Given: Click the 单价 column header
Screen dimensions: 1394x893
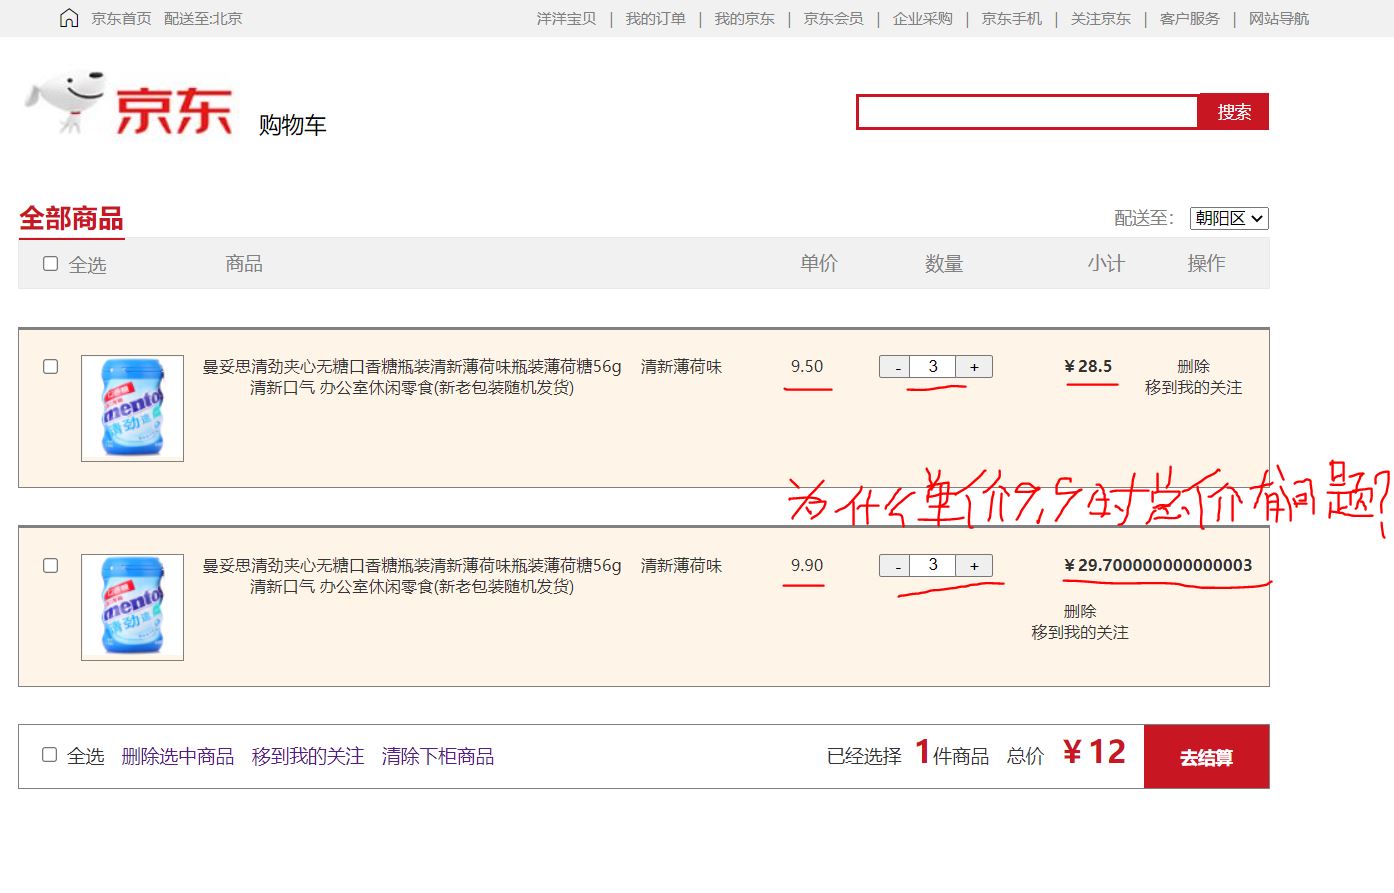Looking at the screenshot, I should 819,263.
